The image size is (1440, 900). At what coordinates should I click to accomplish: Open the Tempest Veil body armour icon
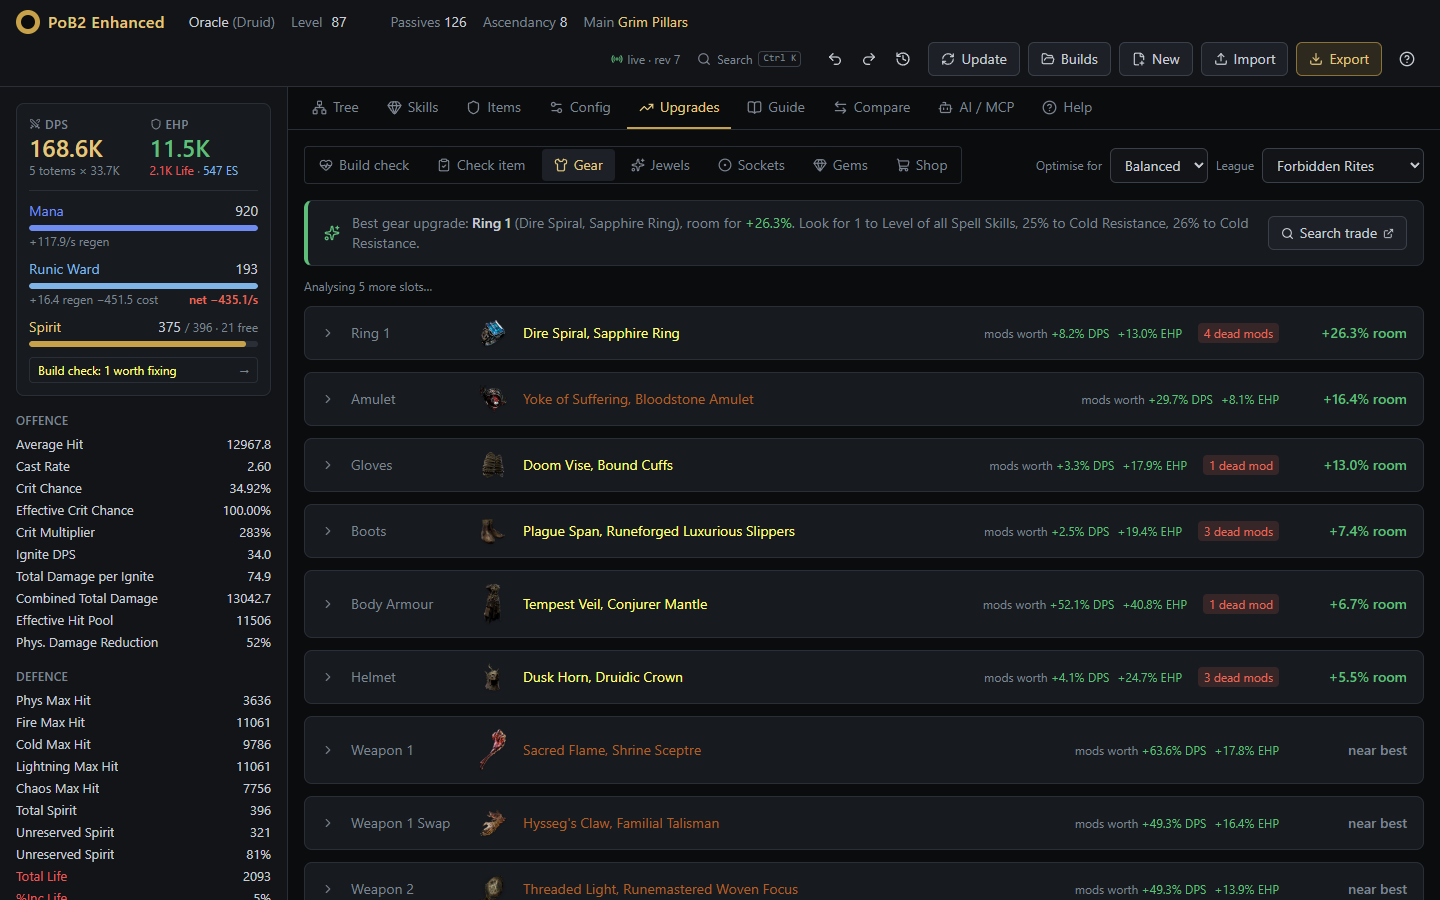(x=493, y=604)
